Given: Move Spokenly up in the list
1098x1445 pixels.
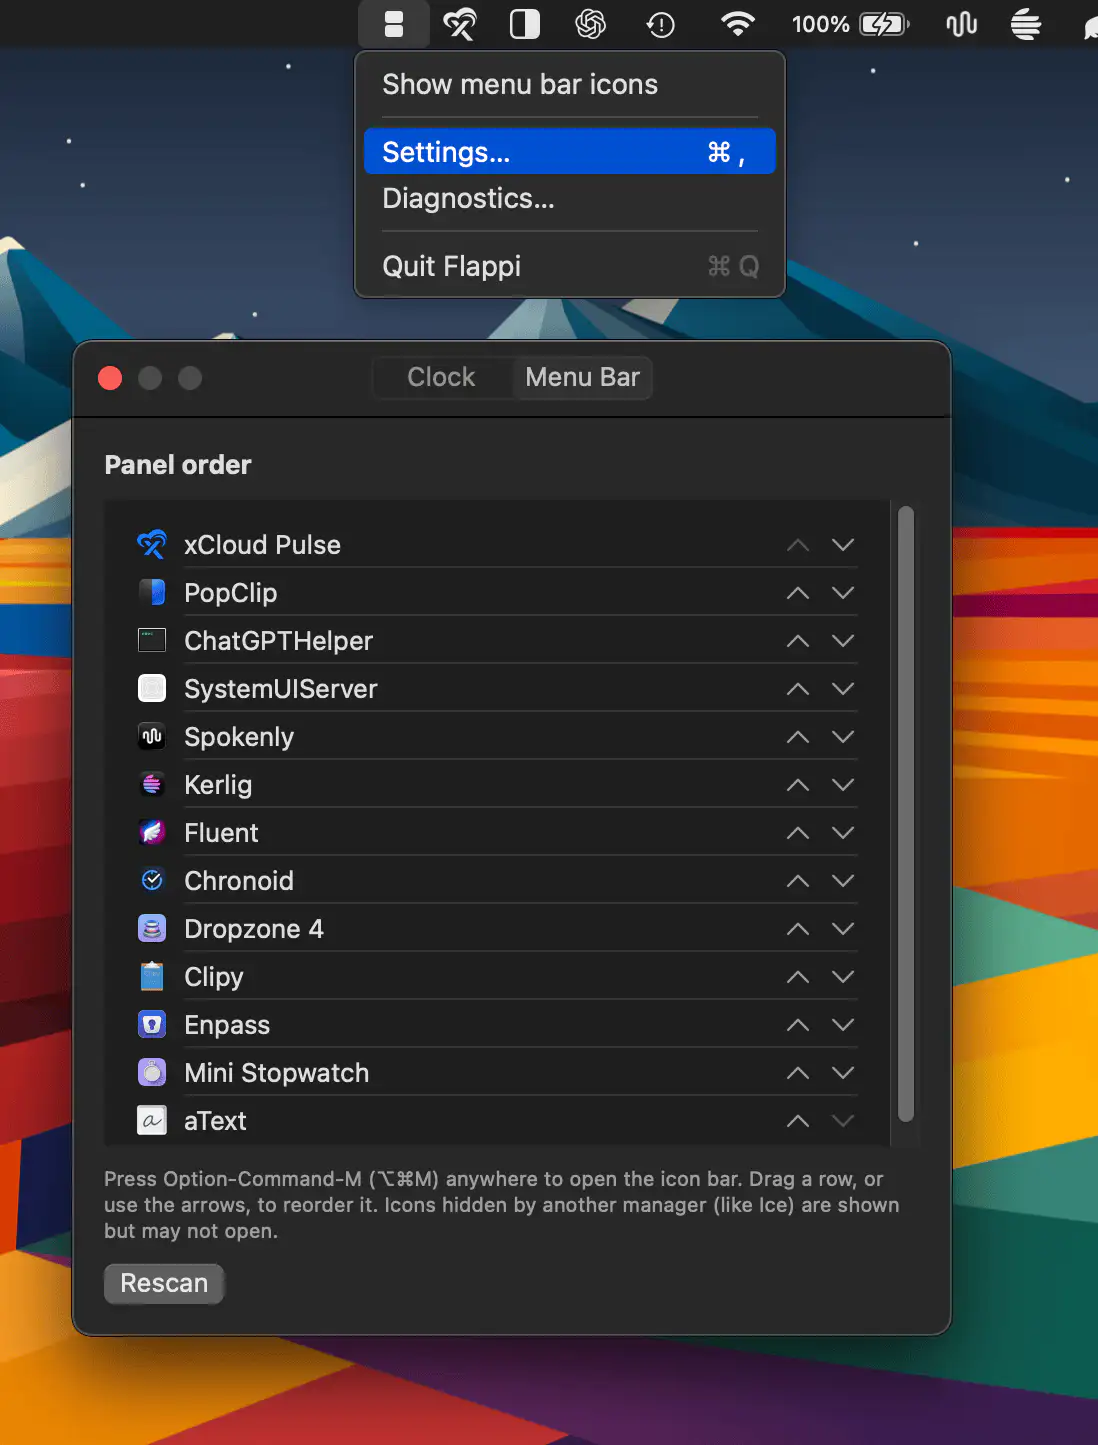Looking at the screenshot, I should pos(798,737).
